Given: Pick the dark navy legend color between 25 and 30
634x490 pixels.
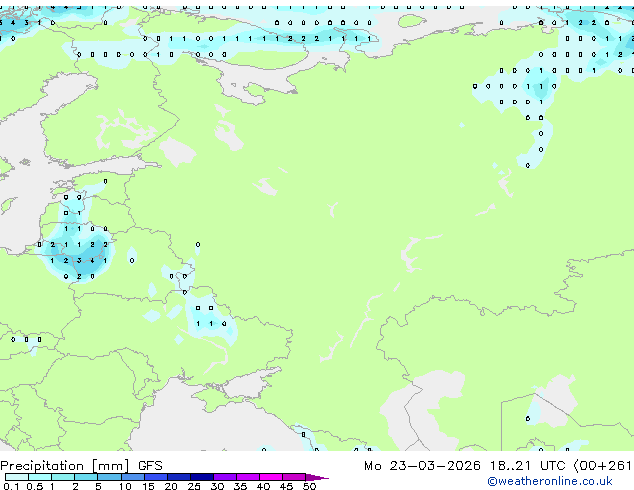Looking at the screenshot, I should click(202, 477).
